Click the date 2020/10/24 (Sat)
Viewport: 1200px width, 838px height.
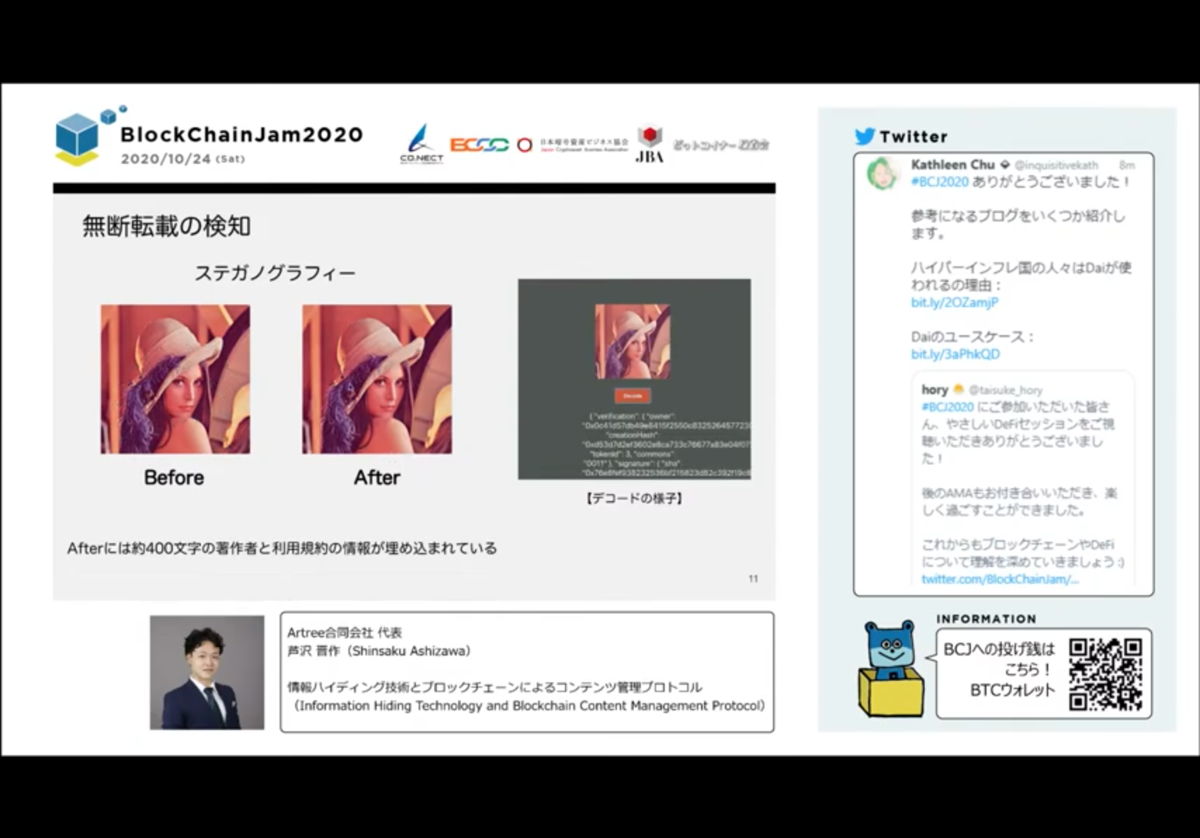pyautogui.click(x=182, y=159)
